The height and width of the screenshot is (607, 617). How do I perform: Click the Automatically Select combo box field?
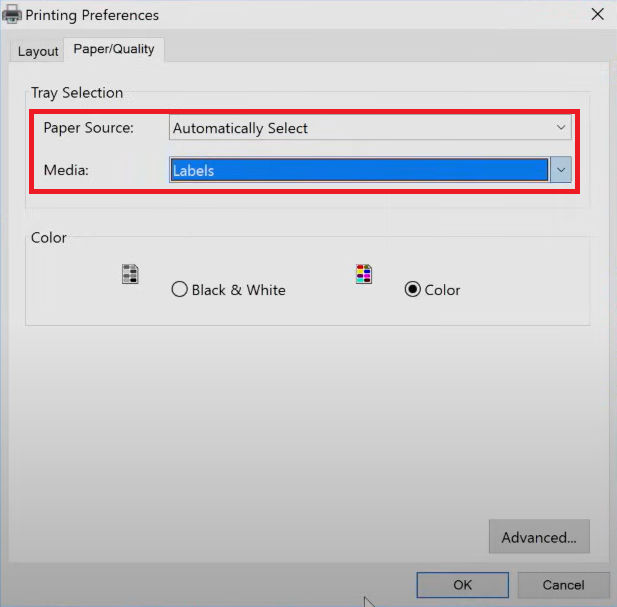[370, 127]
